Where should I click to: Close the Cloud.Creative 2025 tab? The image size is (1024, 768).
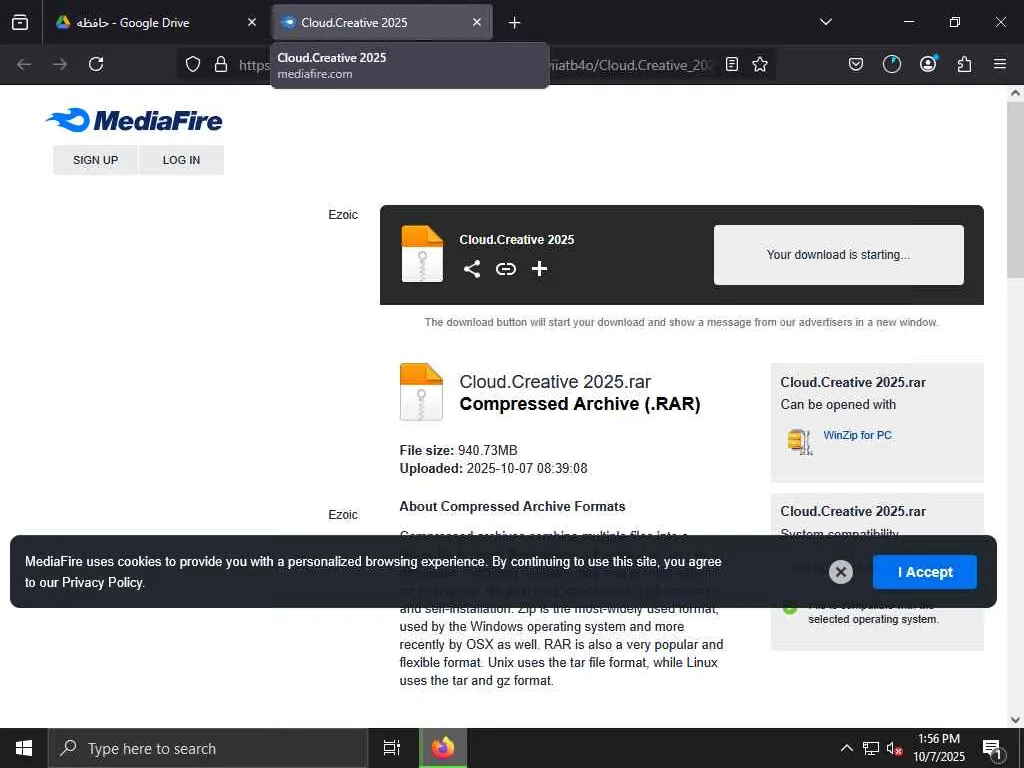pyautogui.click(x=477, y=22)
